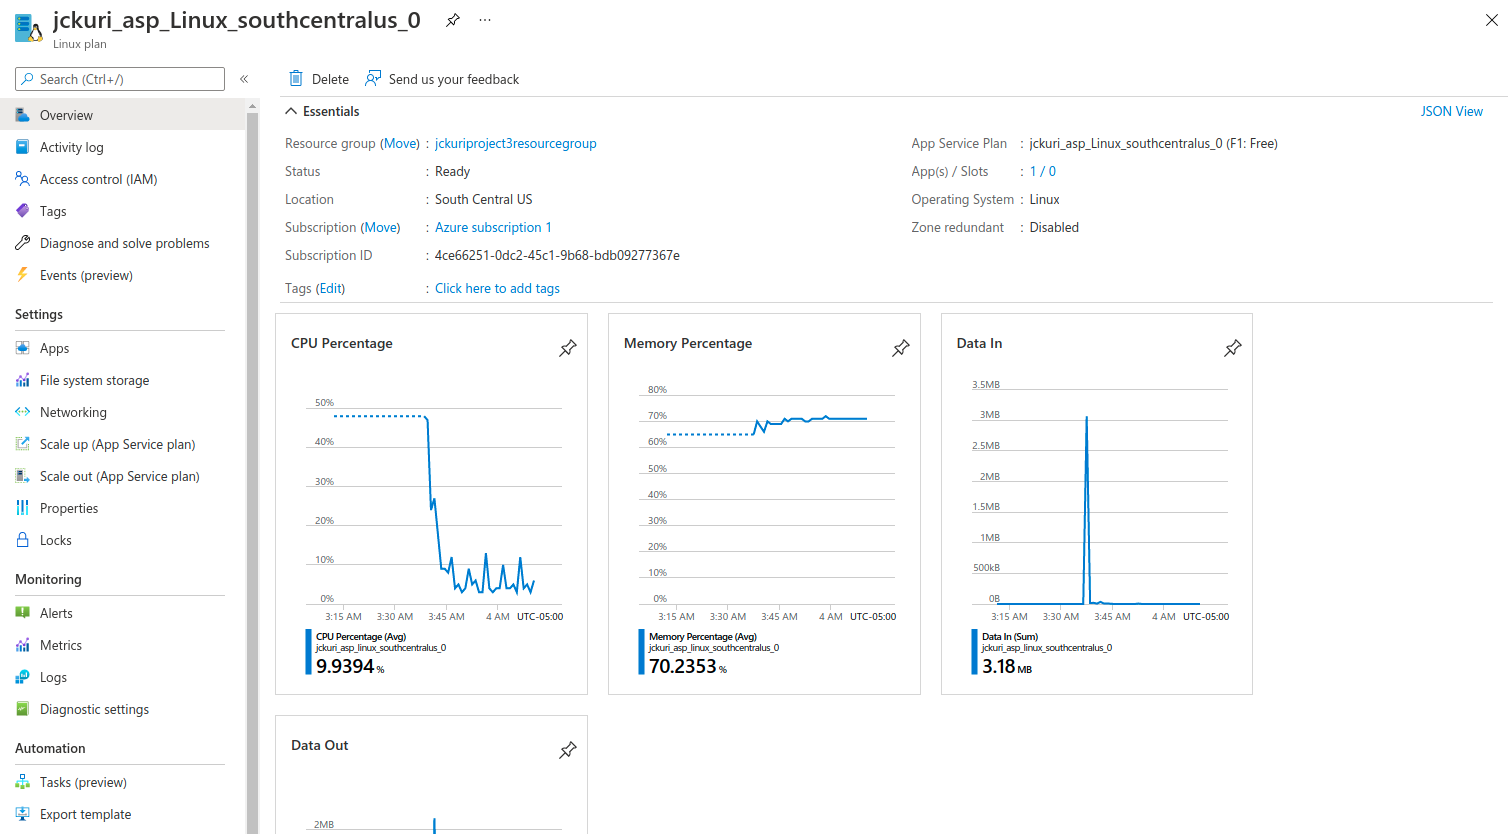1510x834 pixels.
Task: Collapse the Essentials section chevron
Action: (x=291, y=111)
